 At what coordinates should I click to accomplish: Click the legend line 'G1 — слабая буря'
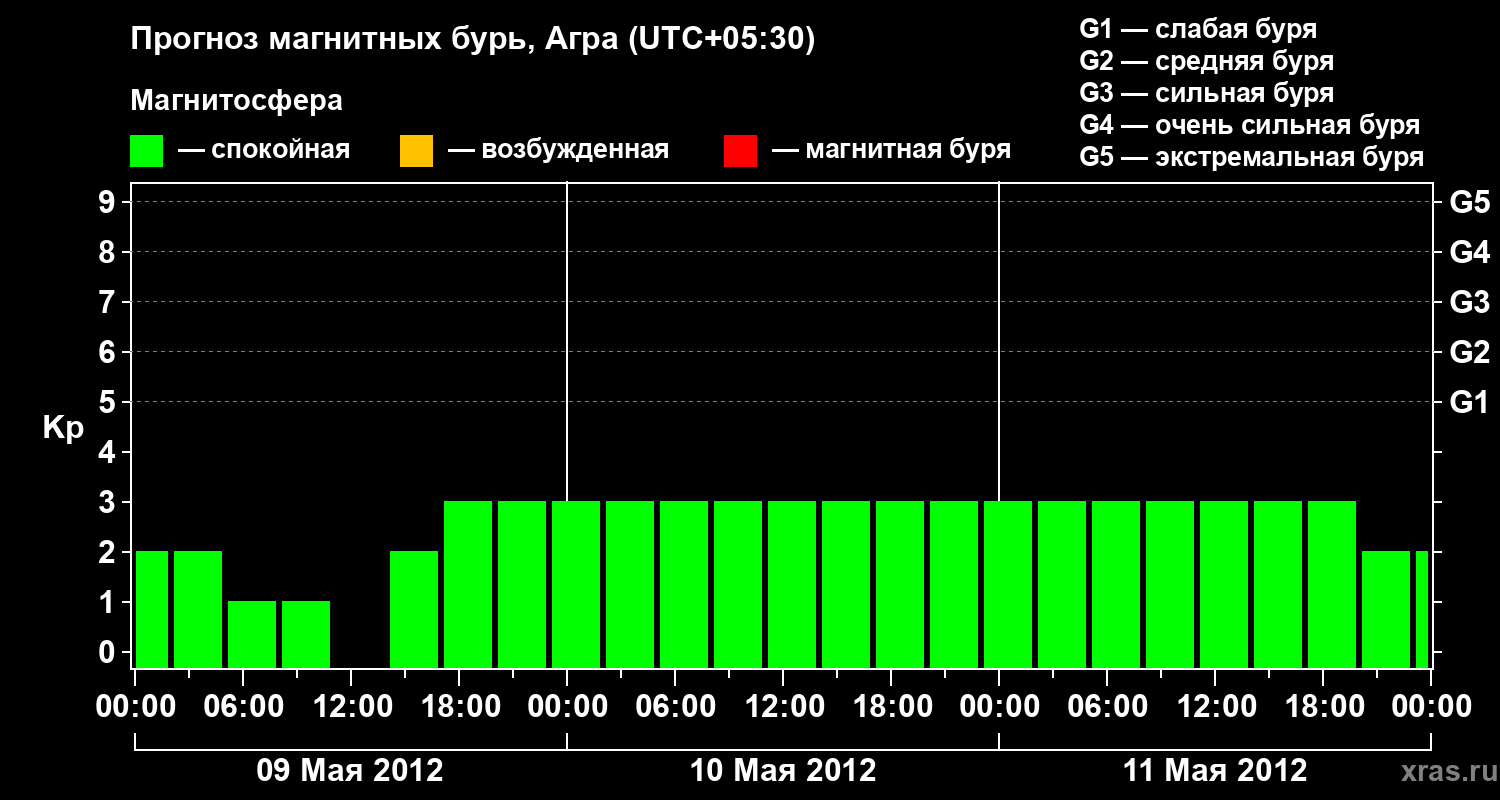[x=1198, y=29]
